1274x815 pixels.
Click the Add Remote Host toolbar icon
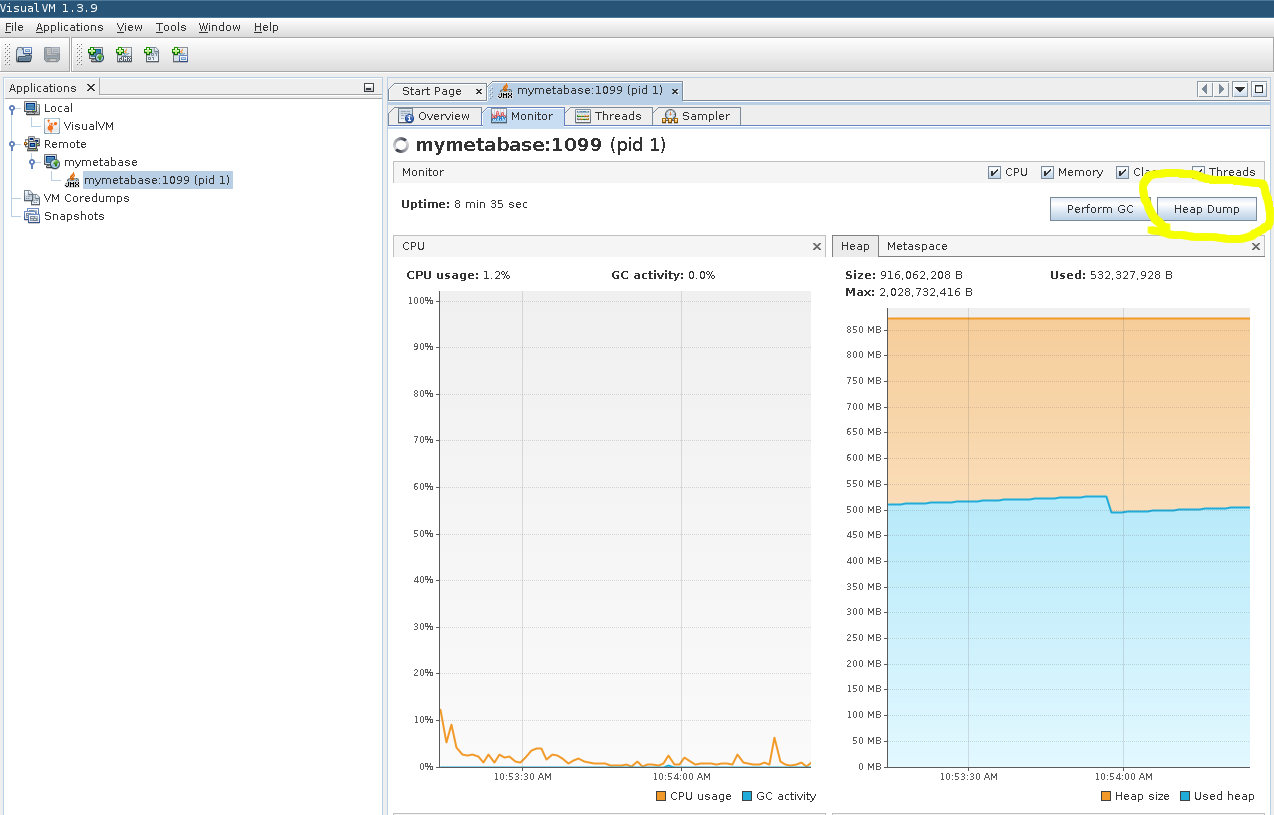point(96,55)
